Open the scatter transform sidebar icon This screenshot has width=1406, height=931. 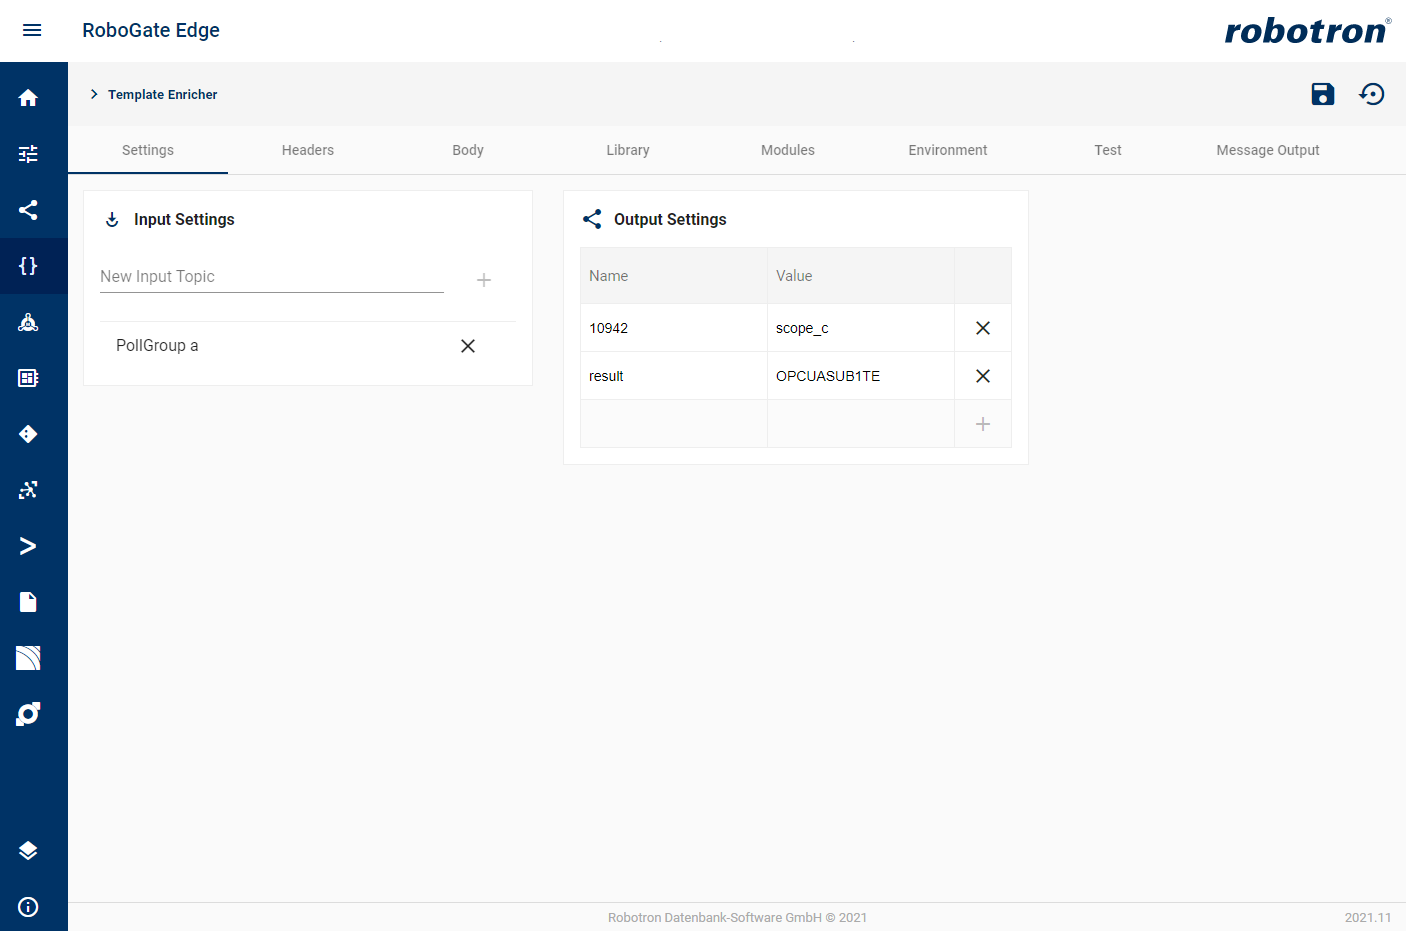click(28, 490)
